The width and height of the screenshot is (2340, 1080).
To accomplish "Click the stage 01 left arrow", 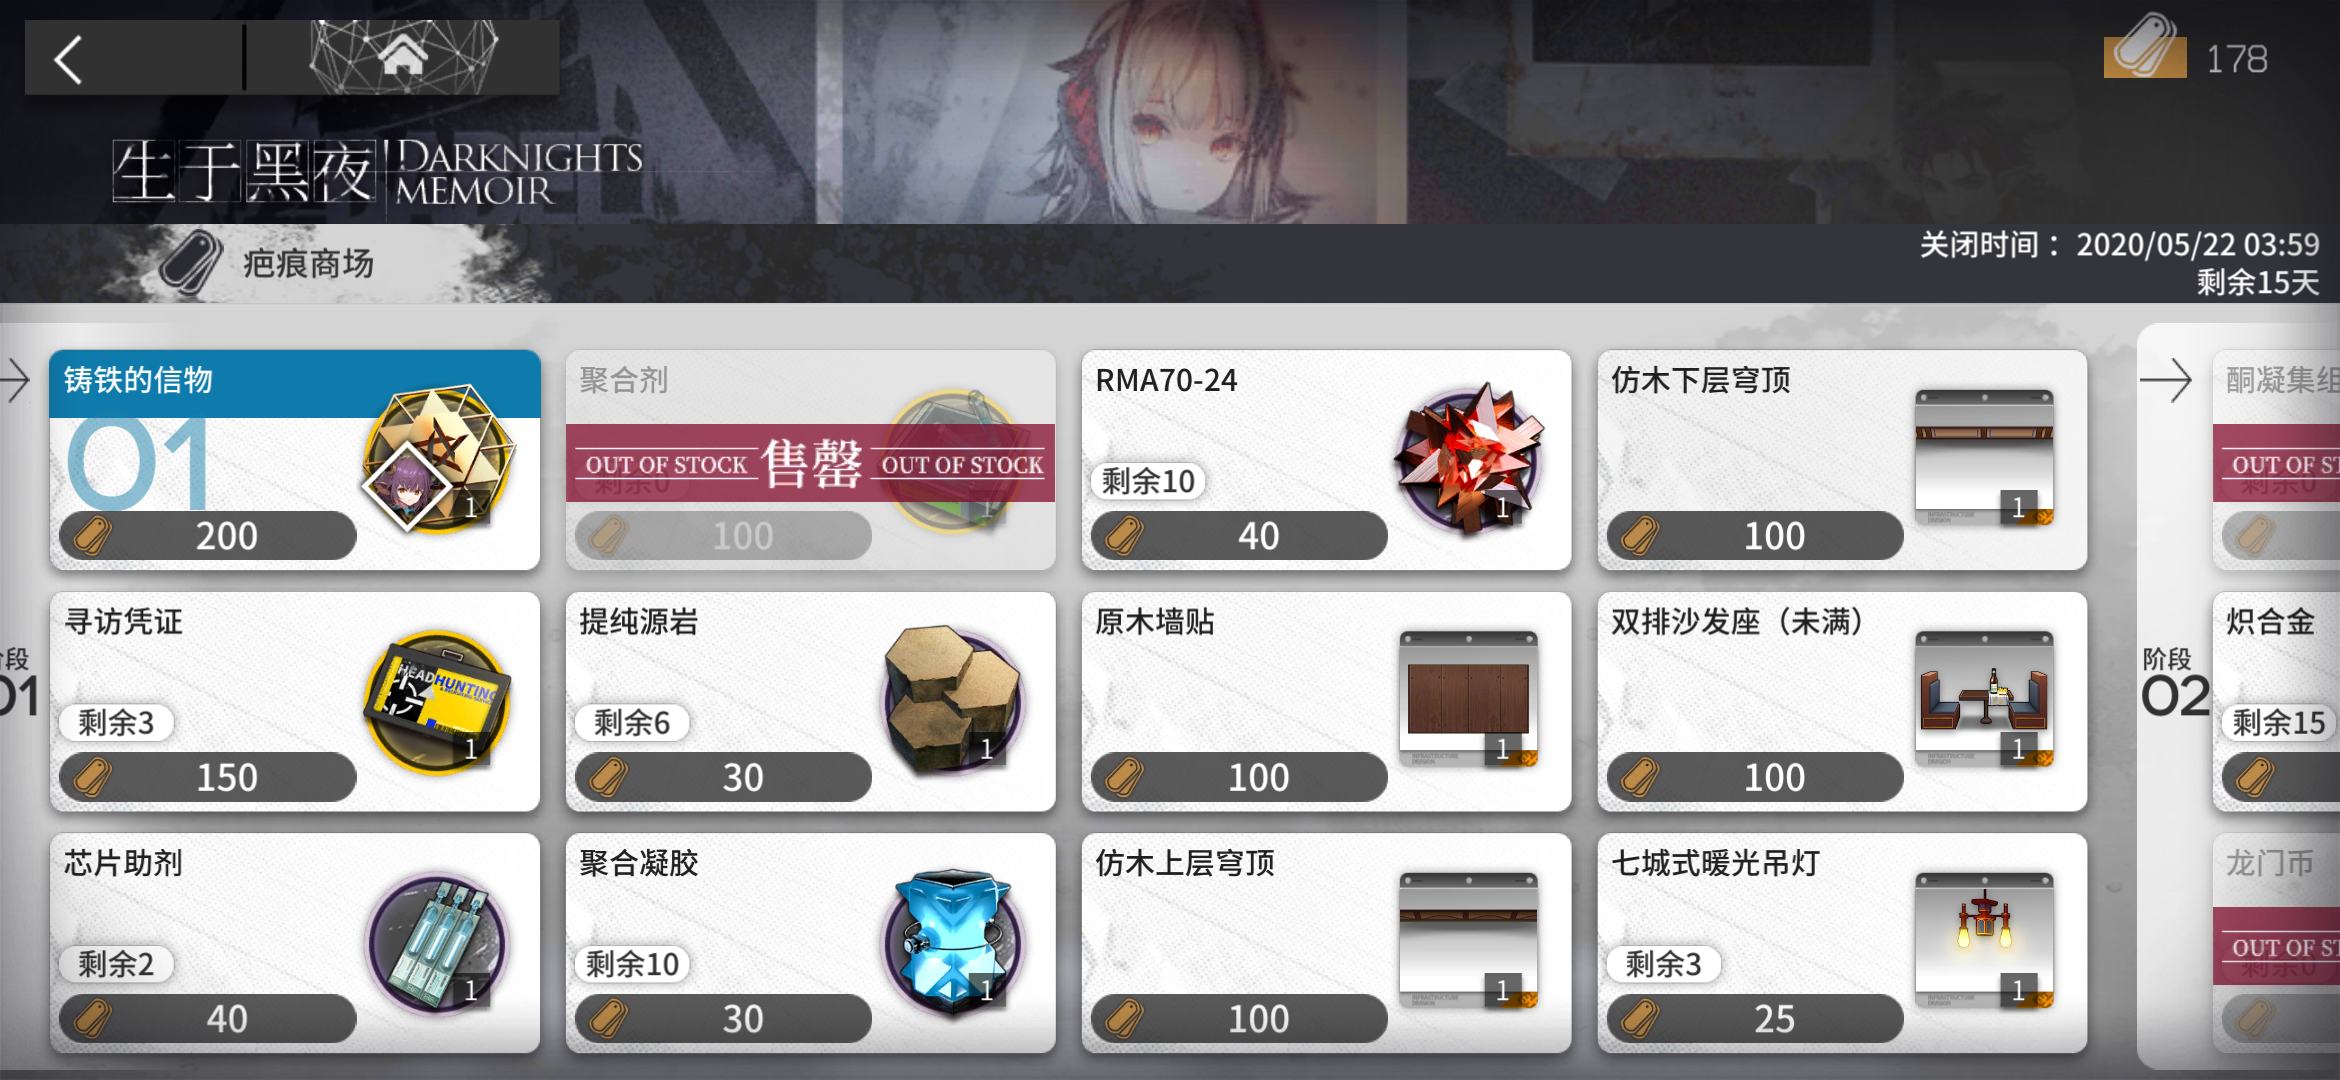I will click(15, 380).
